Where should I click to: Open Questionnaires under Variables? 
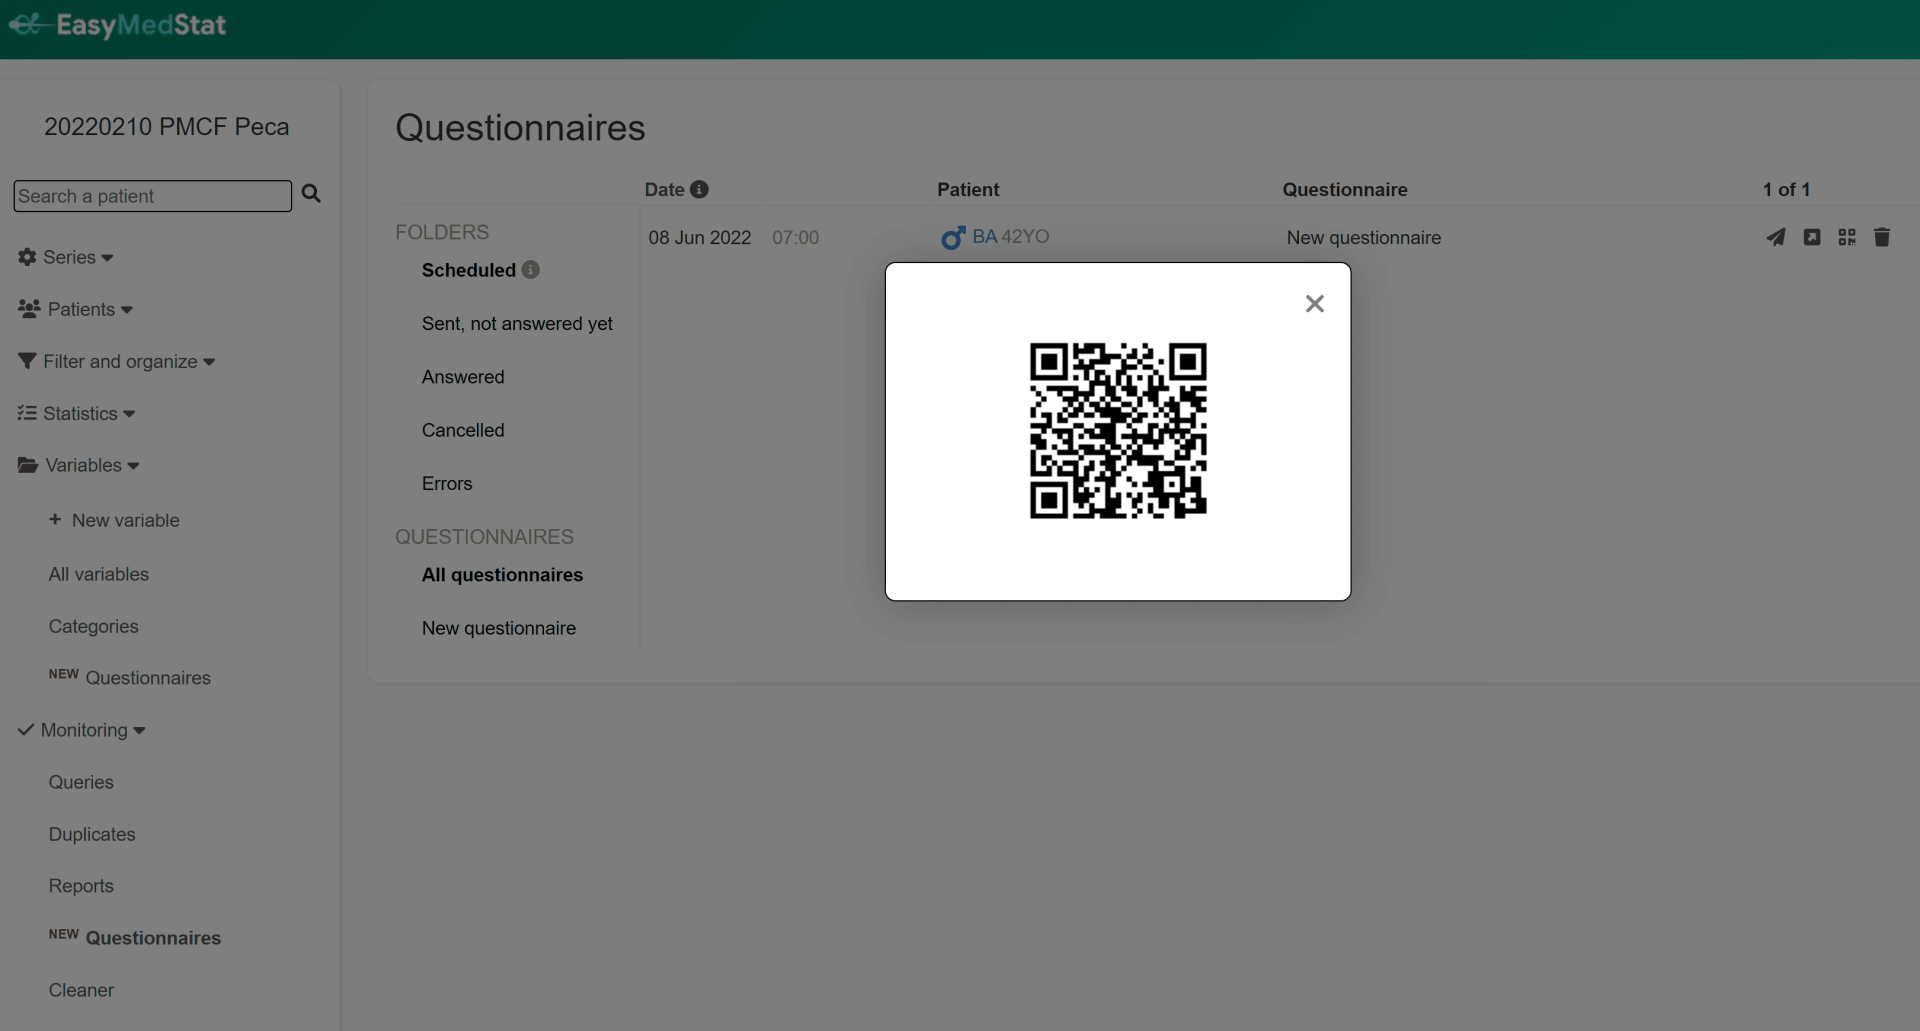click(x=130, y=678)
